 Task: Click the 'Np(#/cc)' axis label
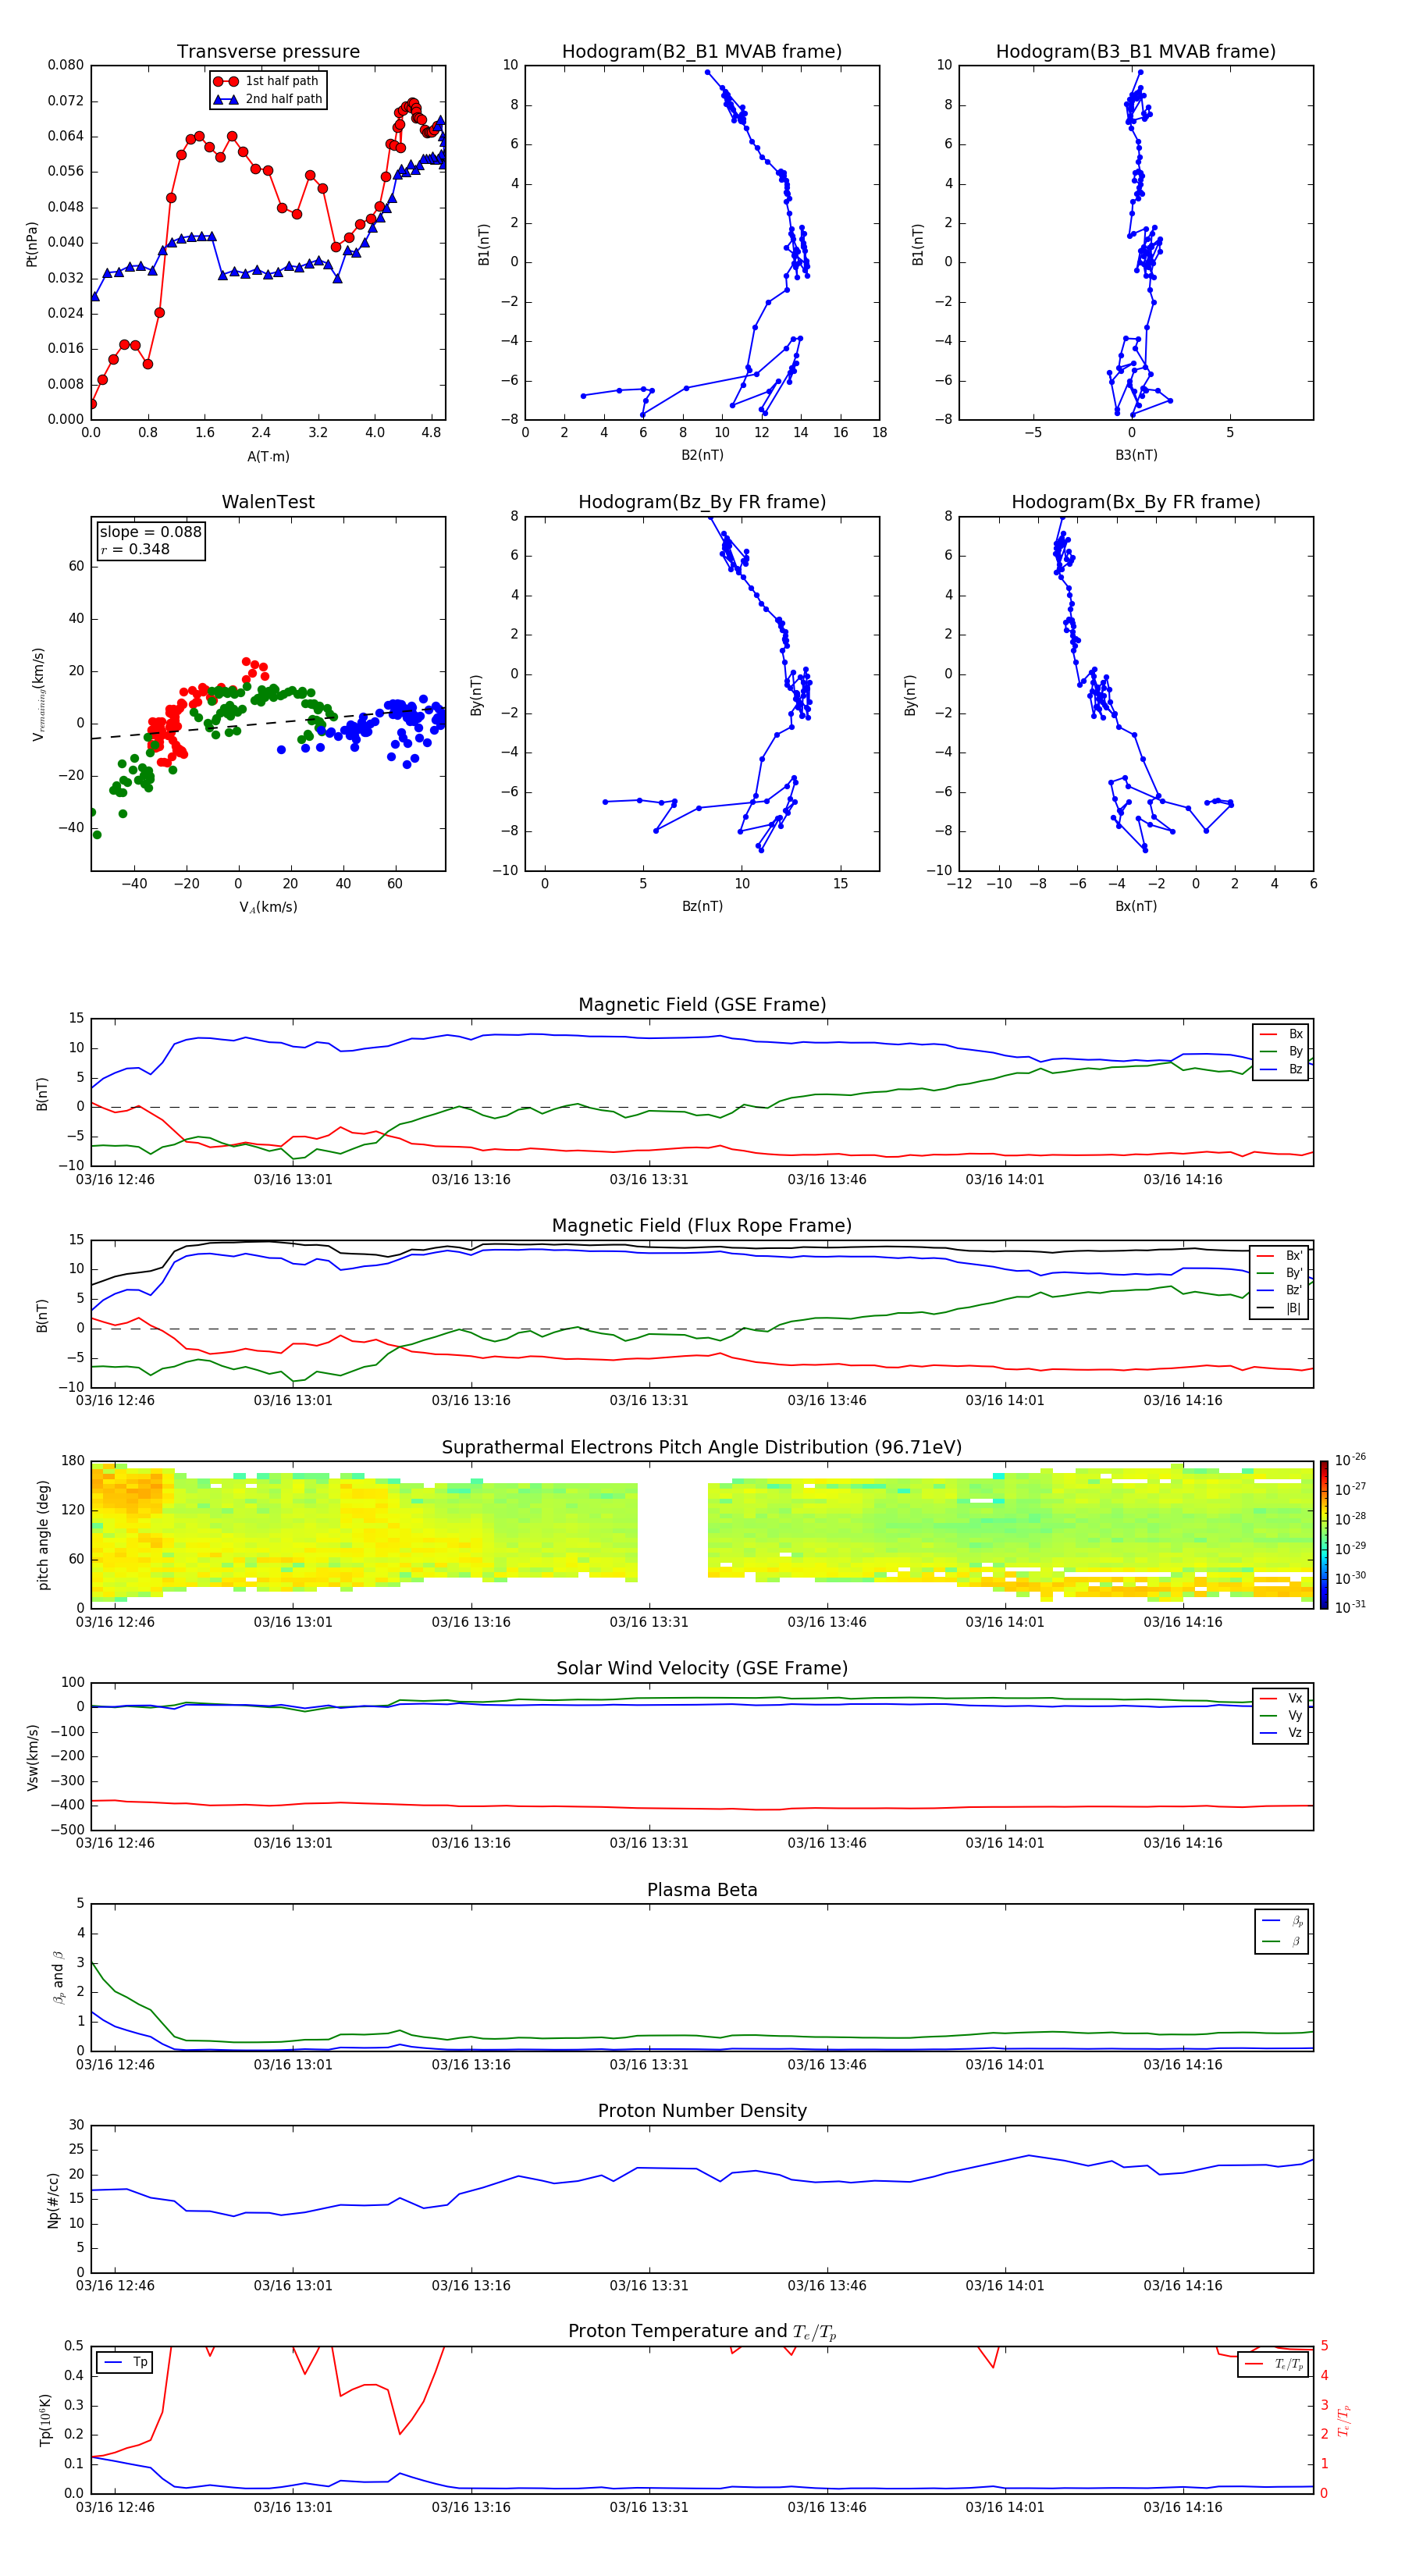tap(54, 2200)
